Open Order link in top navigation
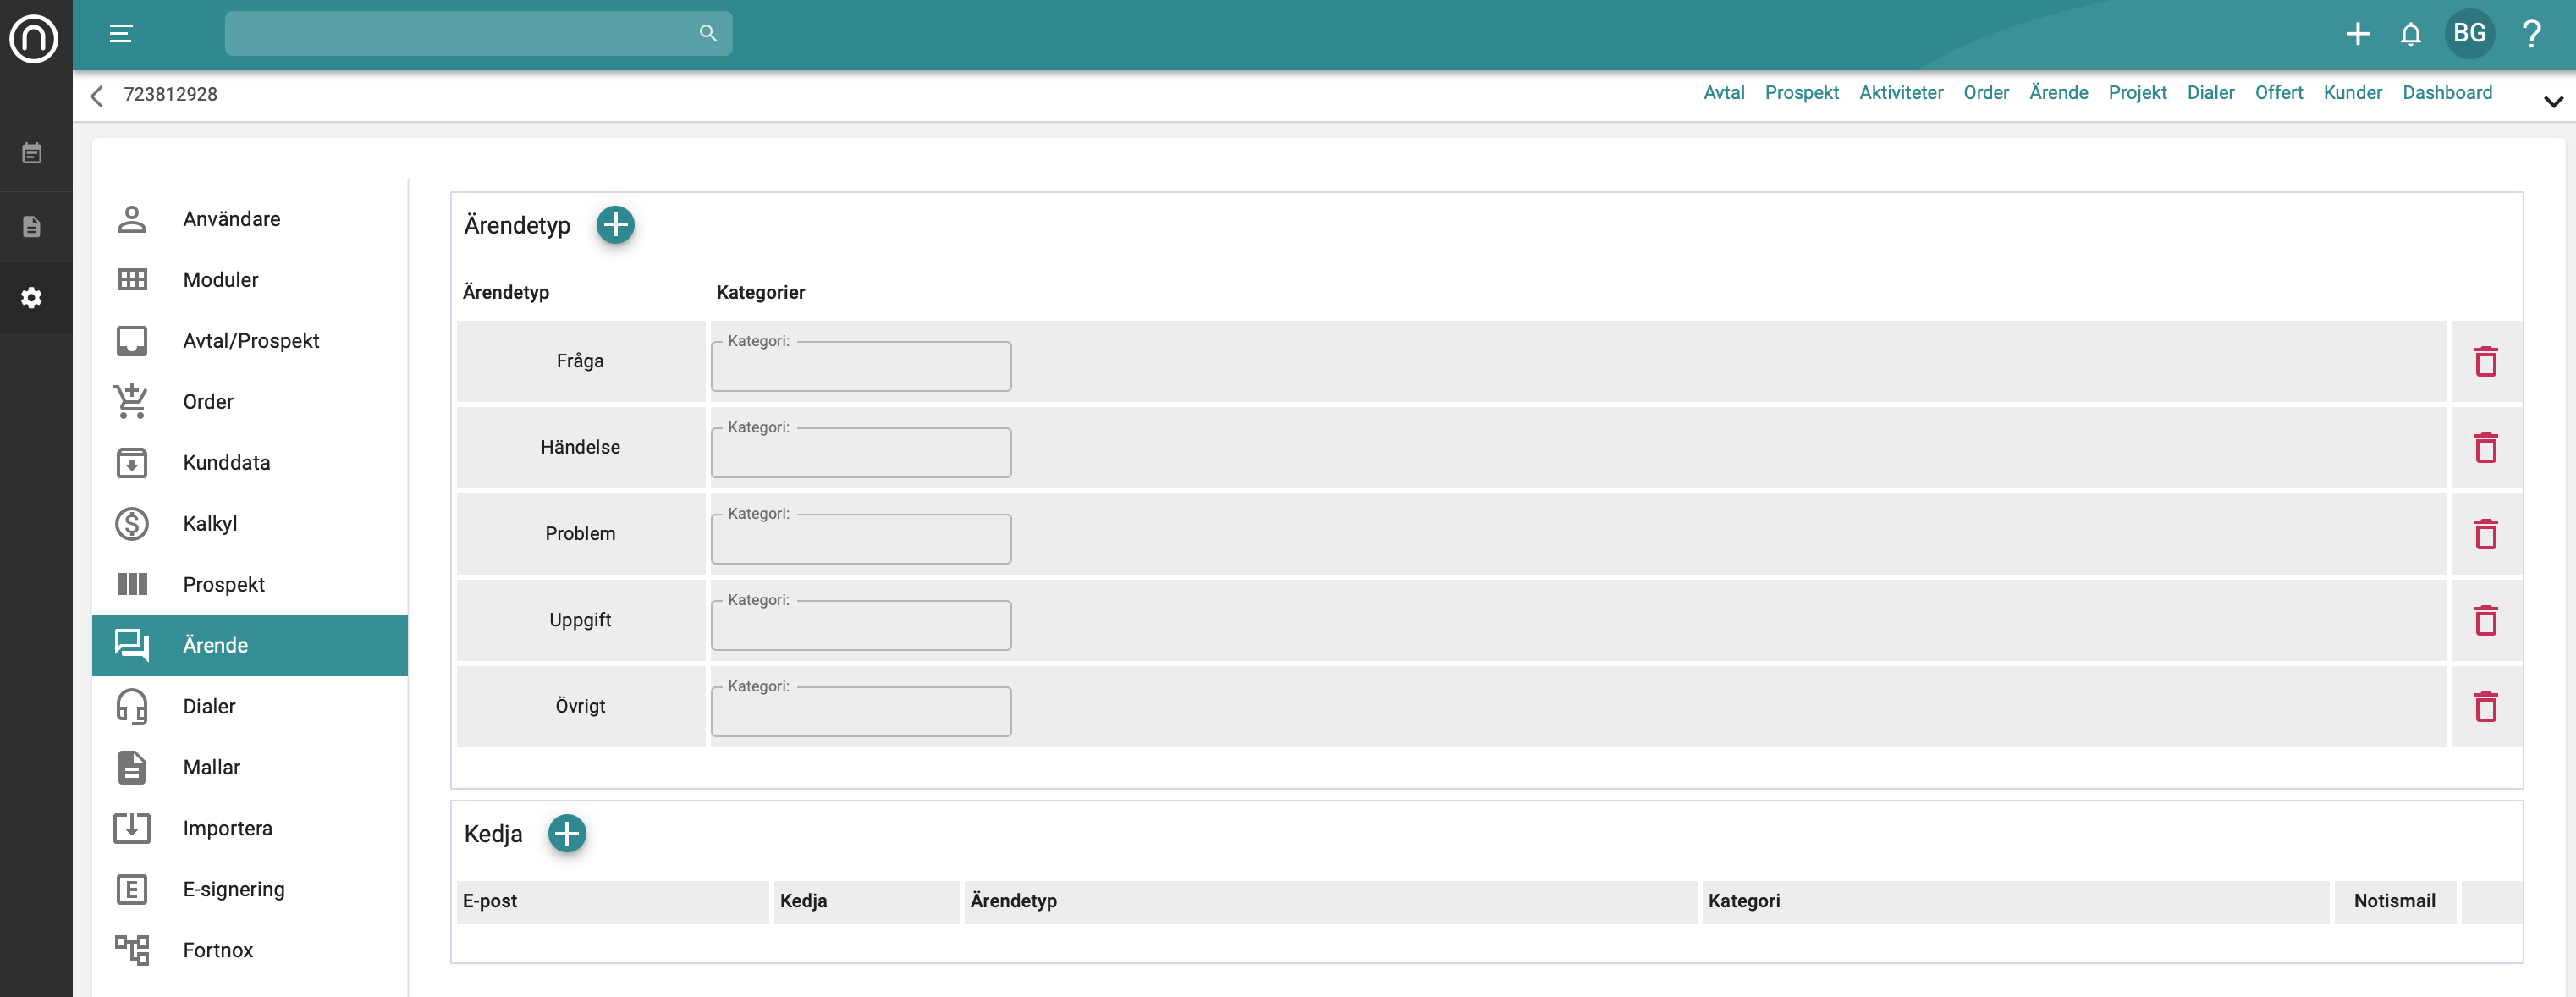 pyautogui.click(x=1986, y=93)
